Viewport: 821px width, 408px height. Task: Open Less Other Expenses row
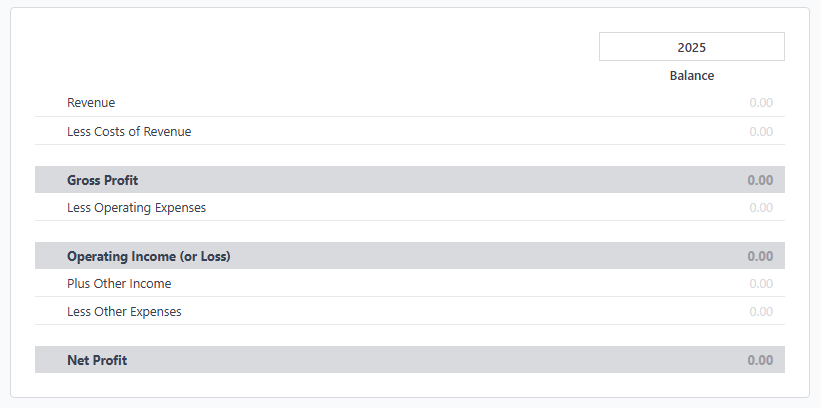click(410, 311)
